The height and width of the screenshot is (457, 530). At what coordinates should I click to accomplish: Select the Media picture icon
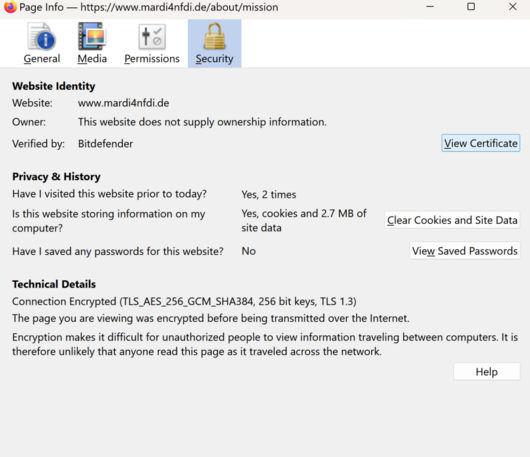[92, 37]
